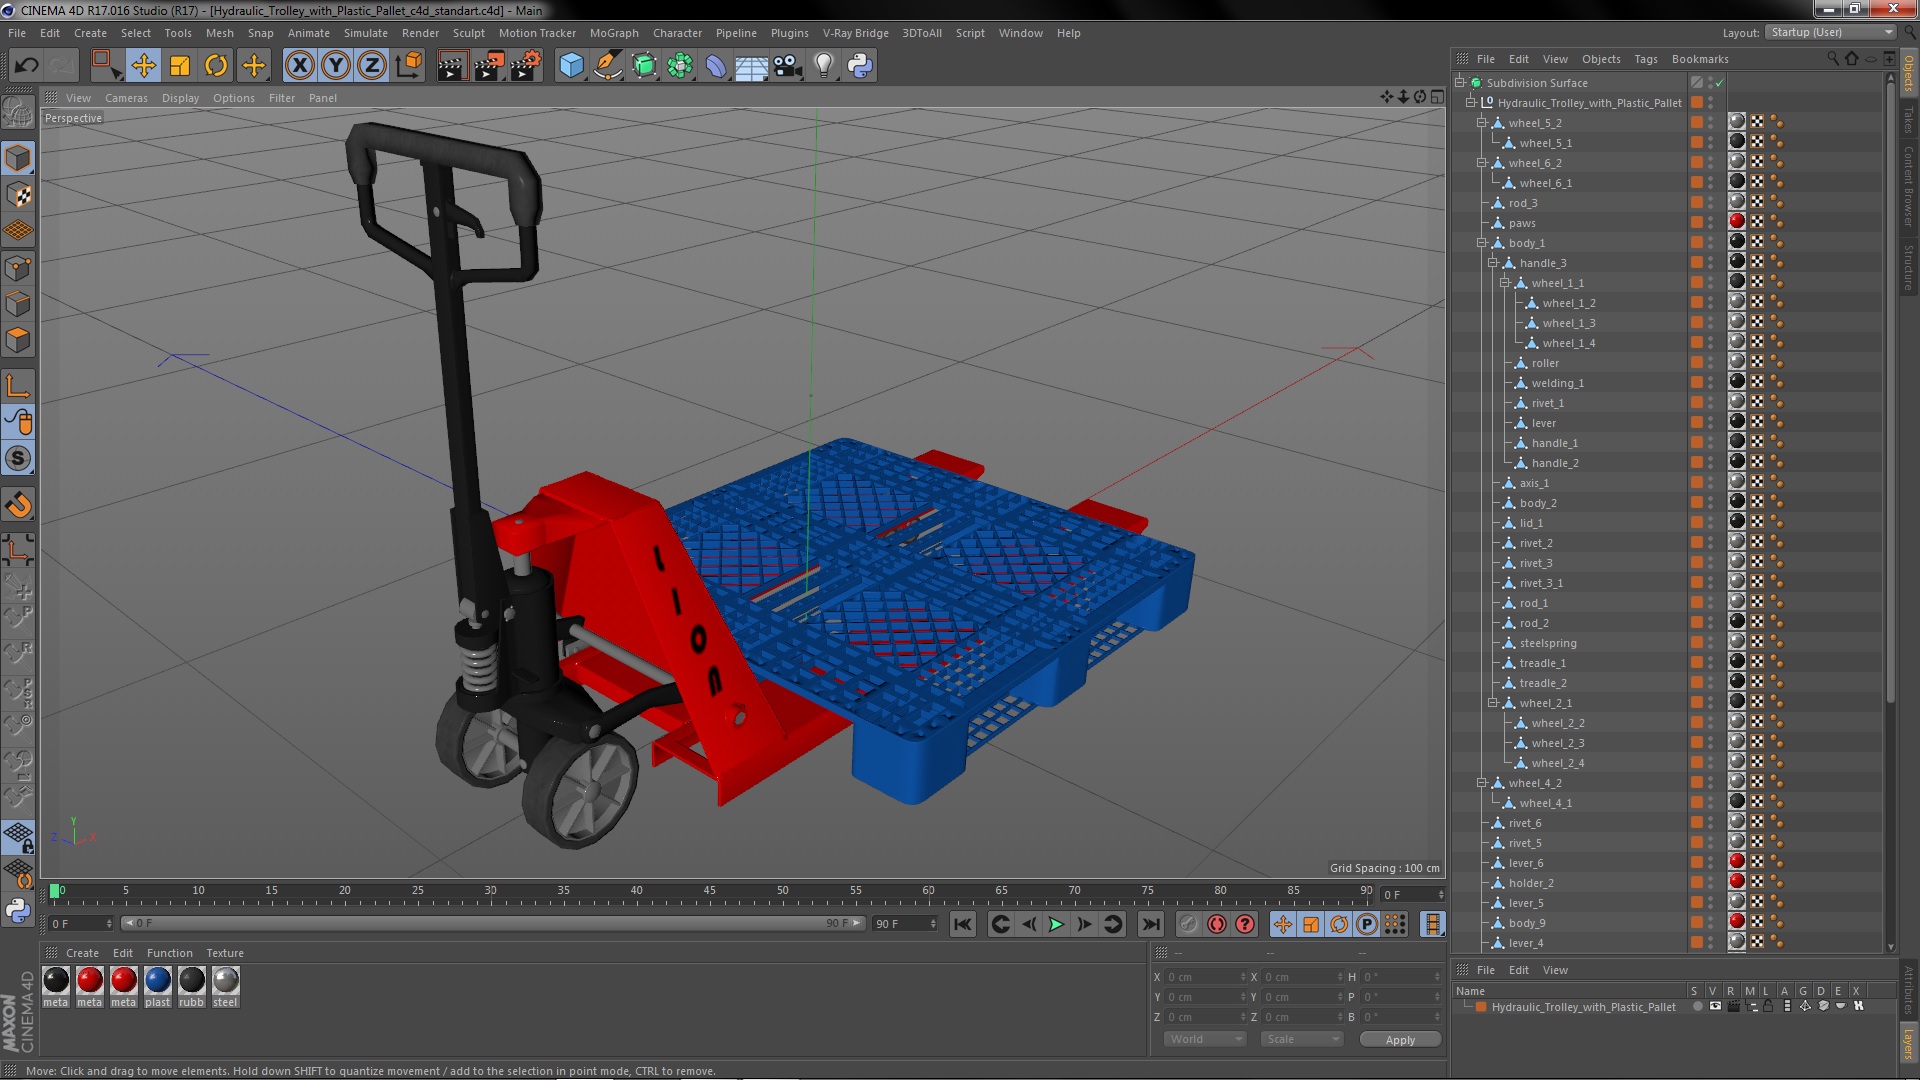The width and height of the screenshot is (1920, 1080).
Task: Select the blue plastic material swatch
Action: point(157,978)
